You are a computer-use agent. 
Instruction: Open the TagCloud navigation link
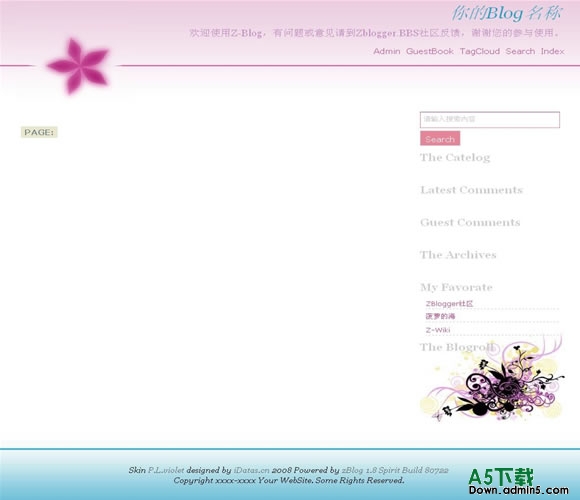[480, 51]
